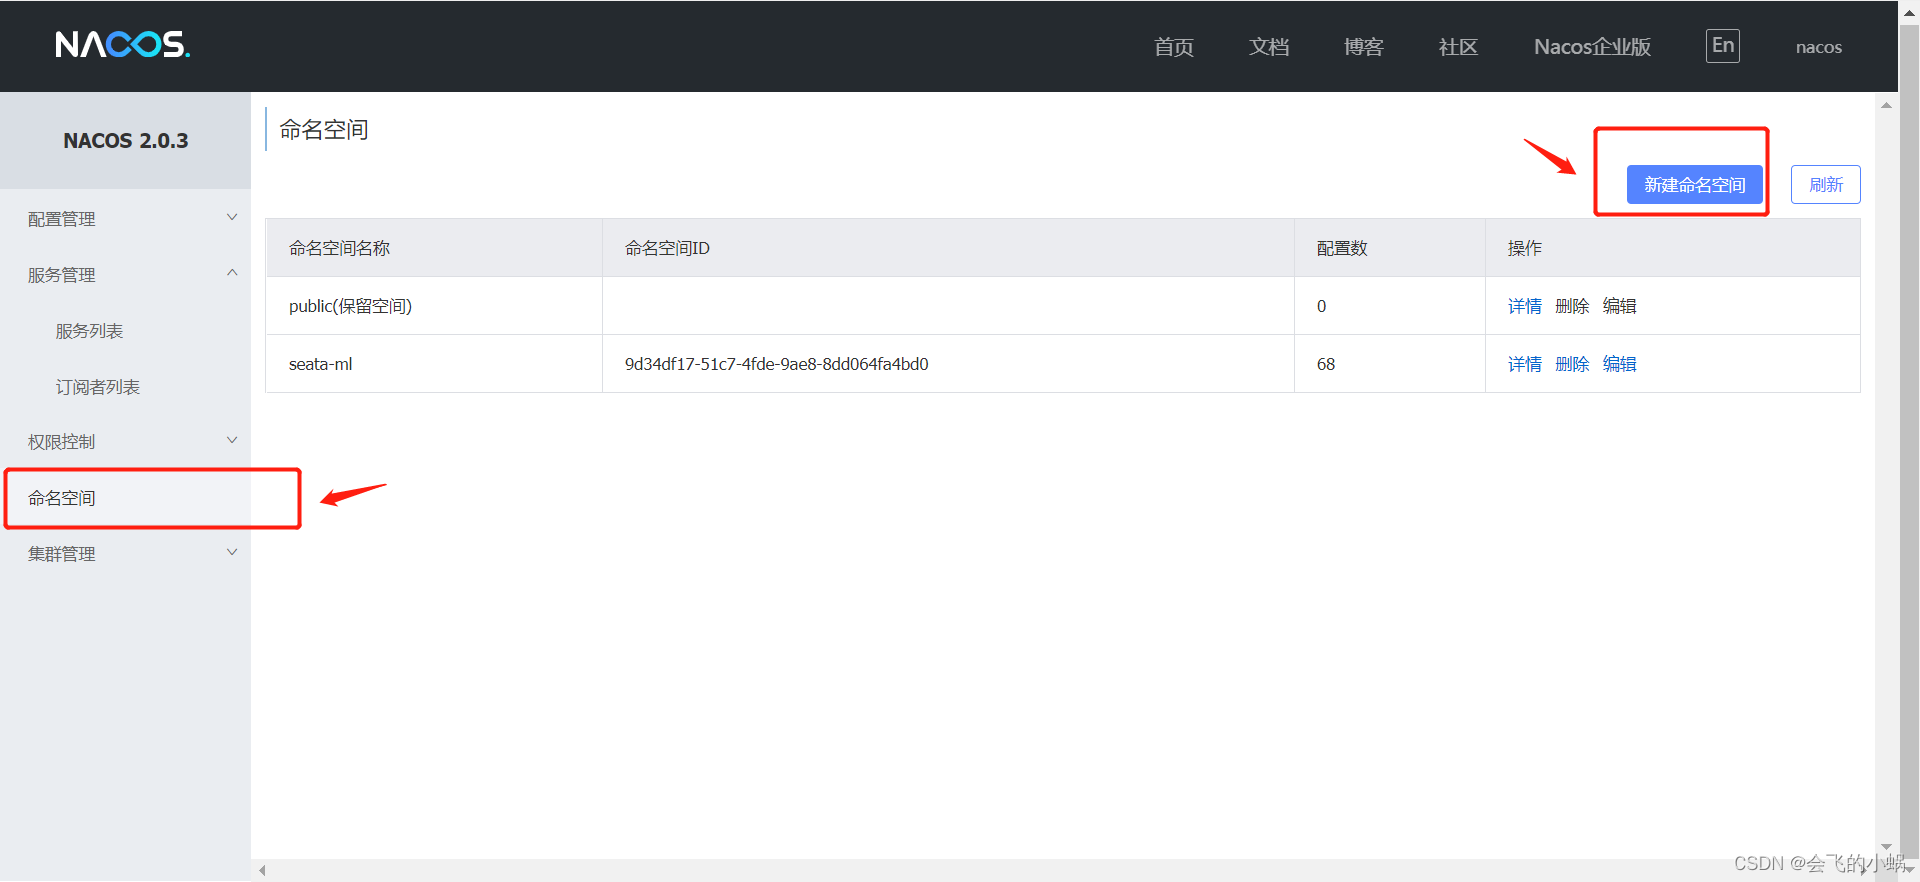
Task: Click the 命名空间 page title
Action: click(x=324, y=130)
